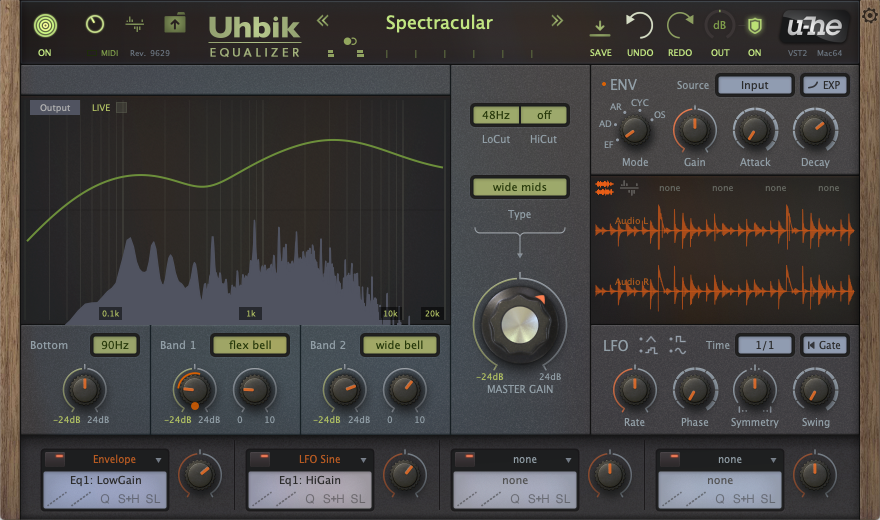Click the ENV section title
Image resolution: width=880 pixels, height=520 pixels.
click(x=623, y=85)
